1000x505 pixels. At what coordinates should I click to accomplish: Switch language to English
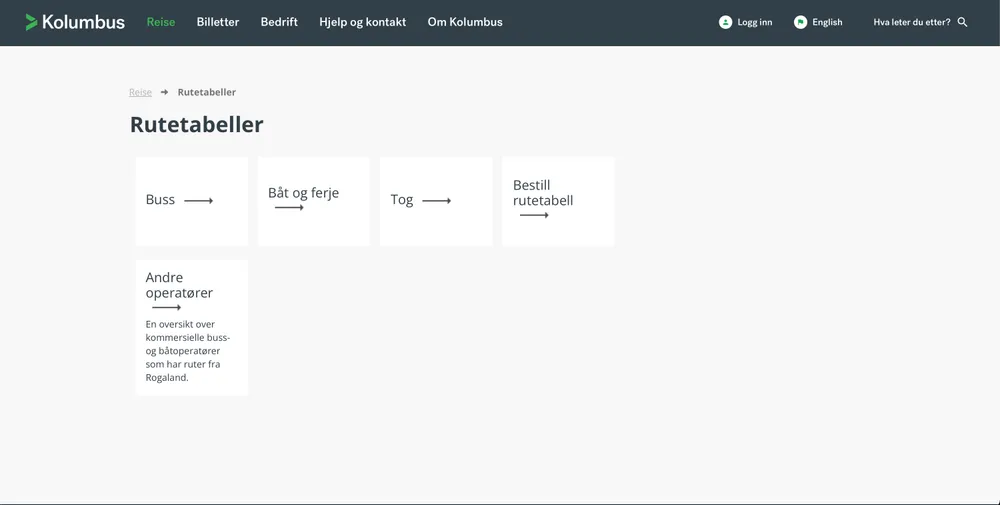click(x=827, y=22)
